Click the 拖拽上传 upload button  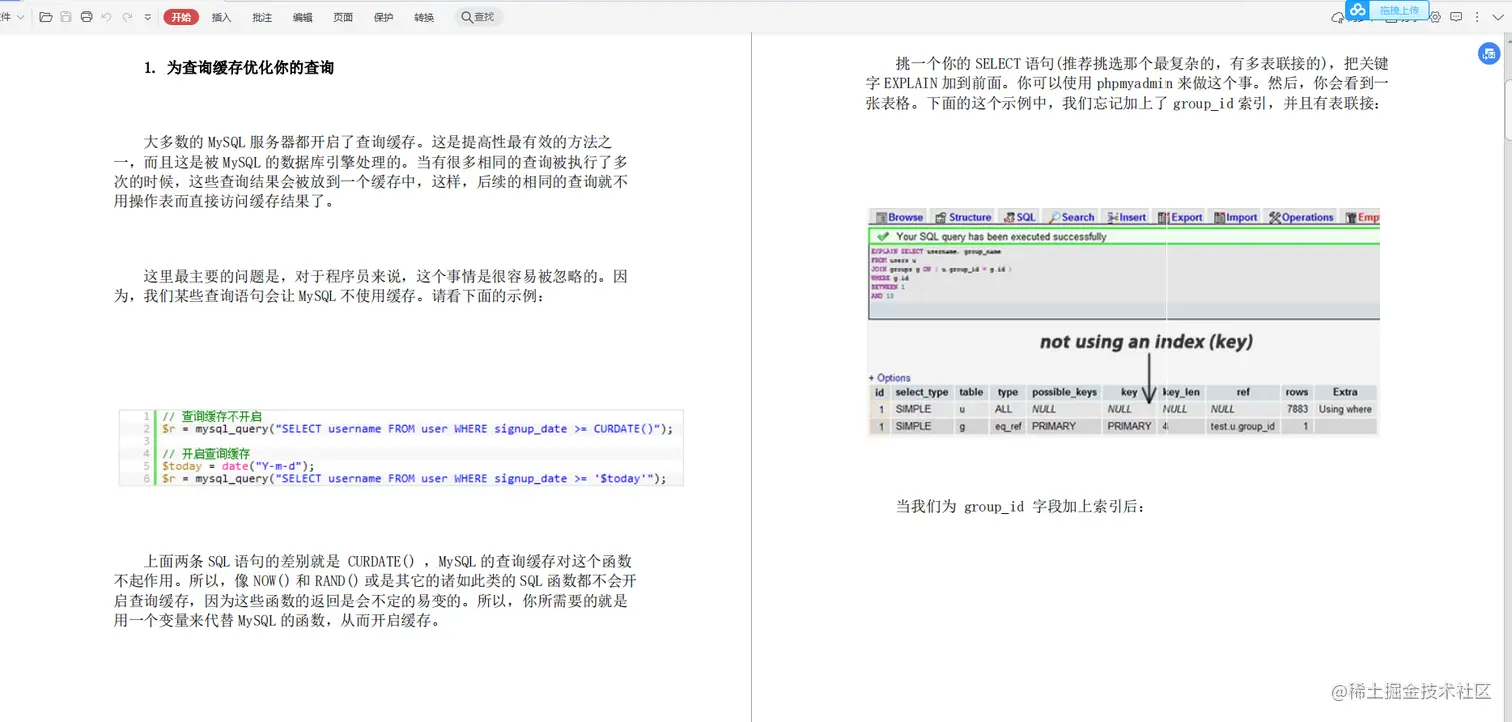1399,10
